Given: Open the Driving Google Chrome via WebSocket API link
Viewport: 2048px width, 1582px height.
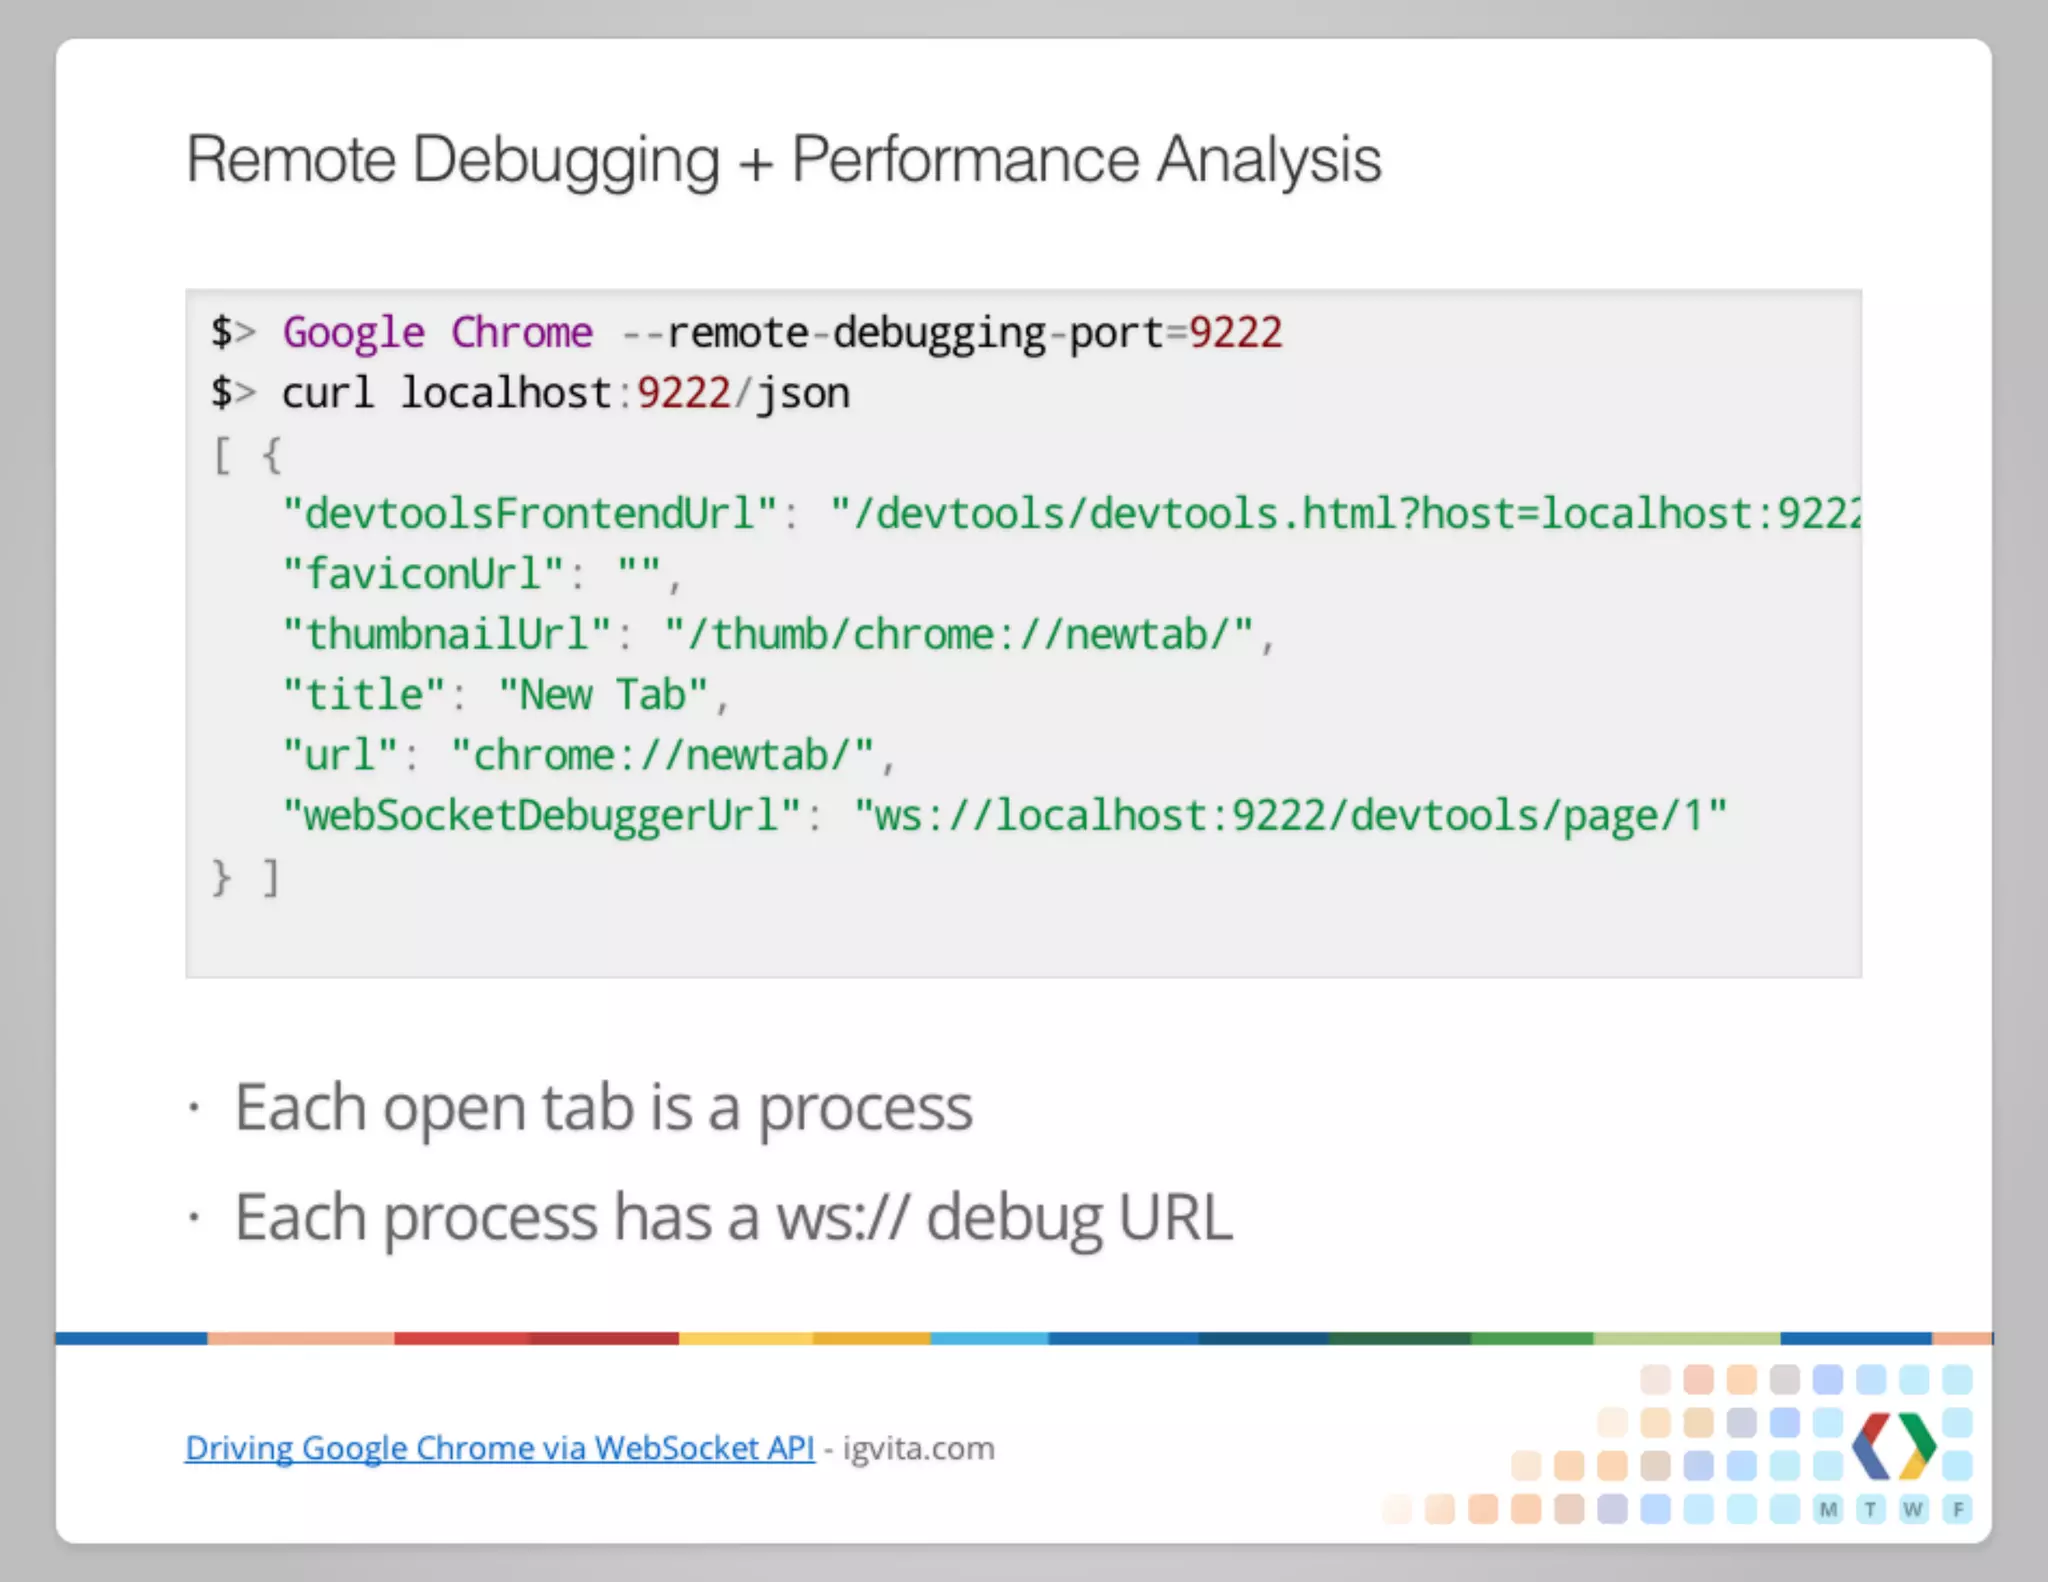Looking at the screenshot, I should click(499, 1448).
